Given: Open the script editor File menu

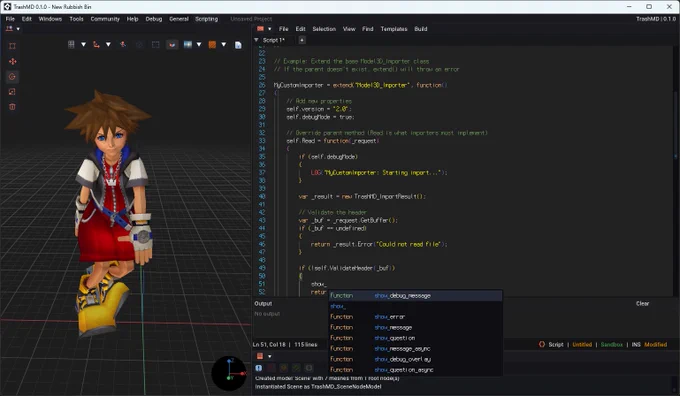Looking at the screenshot, I should click(284, 29).
